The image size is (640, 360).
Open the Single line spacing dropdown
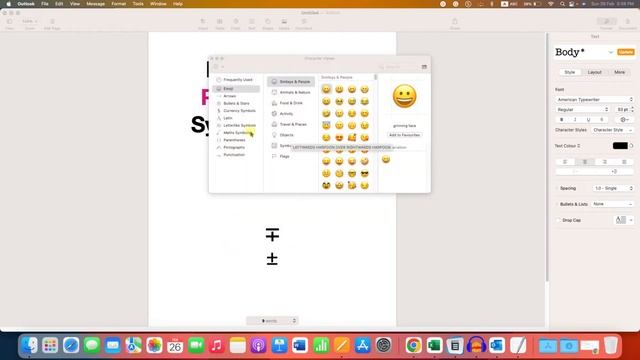tap(613, 188)
